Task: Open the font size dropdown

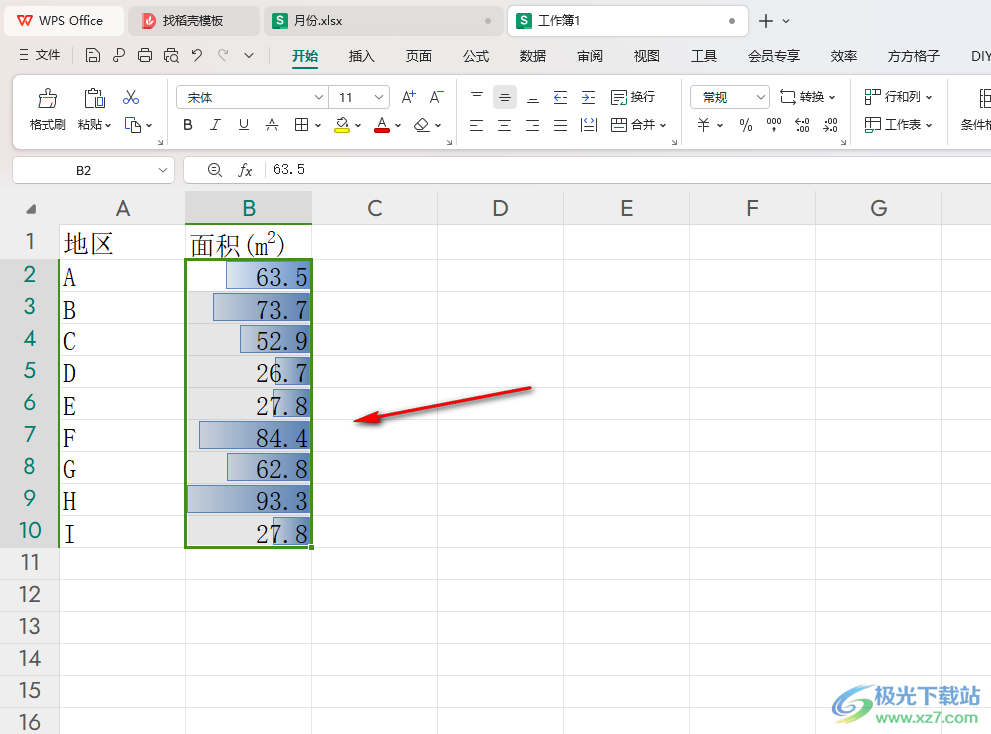Action: pos(379,97)
